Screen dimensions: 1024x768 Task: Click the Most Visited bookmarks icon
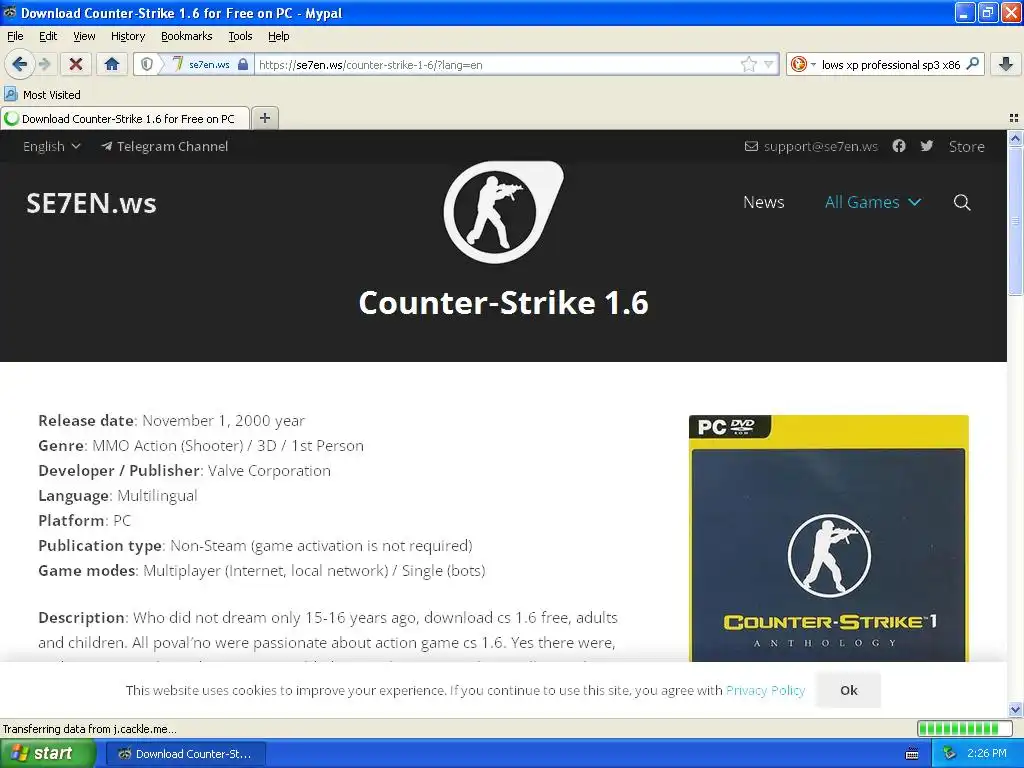(x=10, y=94)
